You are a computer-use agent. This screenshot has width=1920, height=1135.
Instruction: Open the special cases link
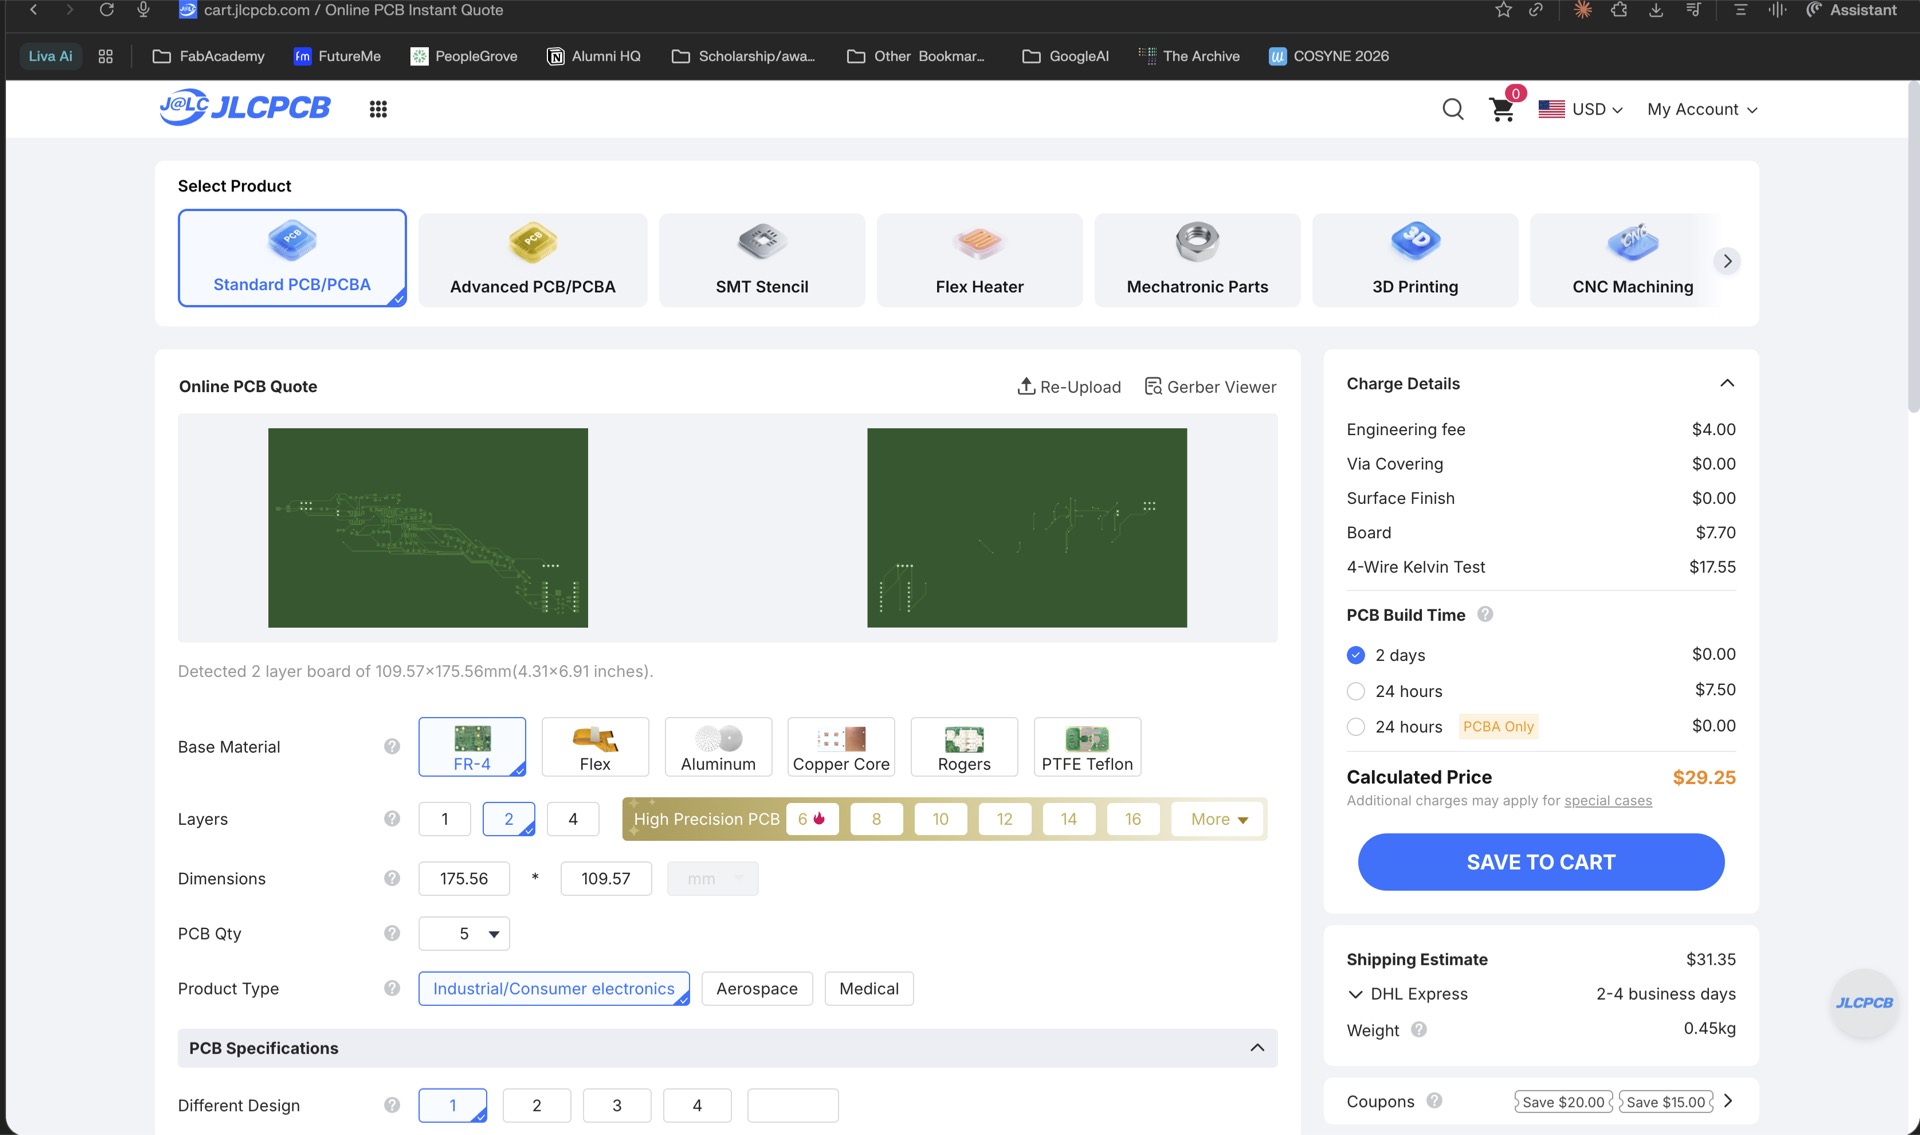[x=1608, y=800]
